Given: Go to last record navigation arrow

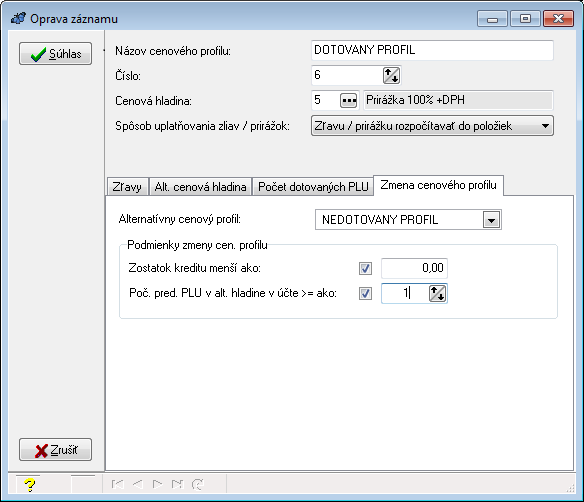Looking at the screenshot, I should [177, 484].
